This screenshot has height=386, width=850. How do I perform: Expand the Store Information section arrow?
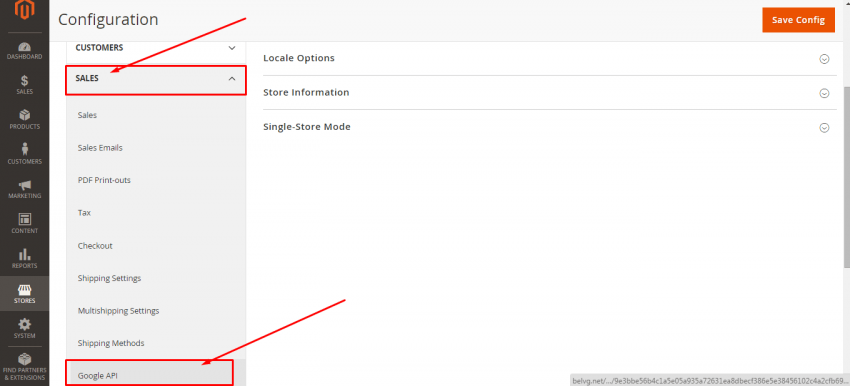pos(824,93)
